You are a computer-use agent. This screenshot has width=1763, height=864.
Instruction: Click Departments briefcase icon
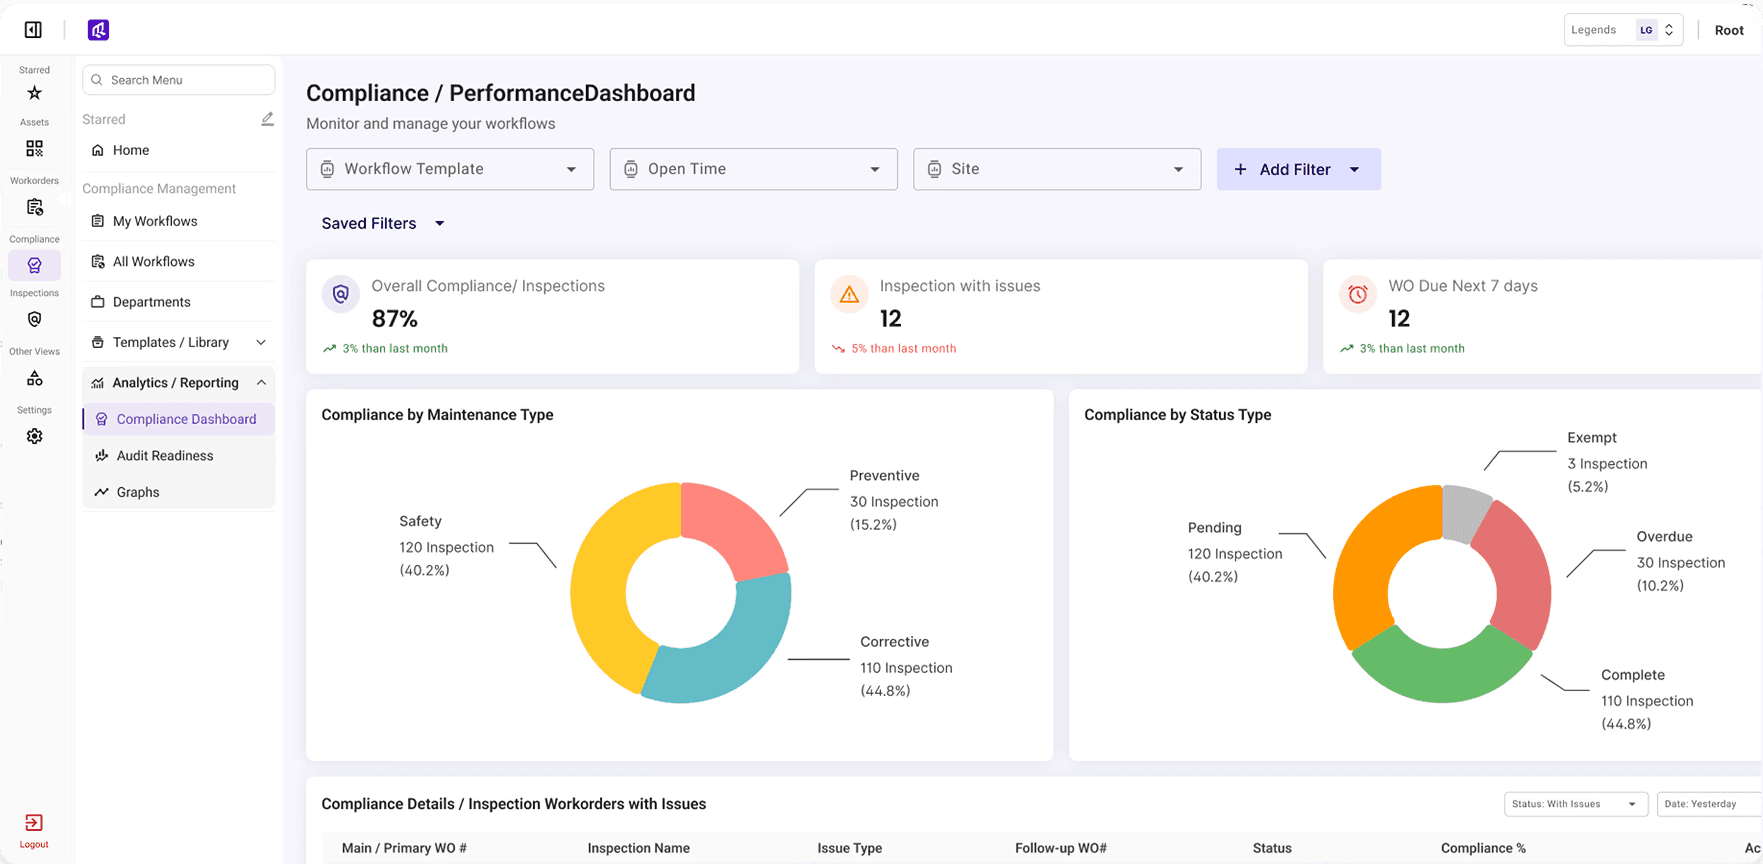click(98, 302)
